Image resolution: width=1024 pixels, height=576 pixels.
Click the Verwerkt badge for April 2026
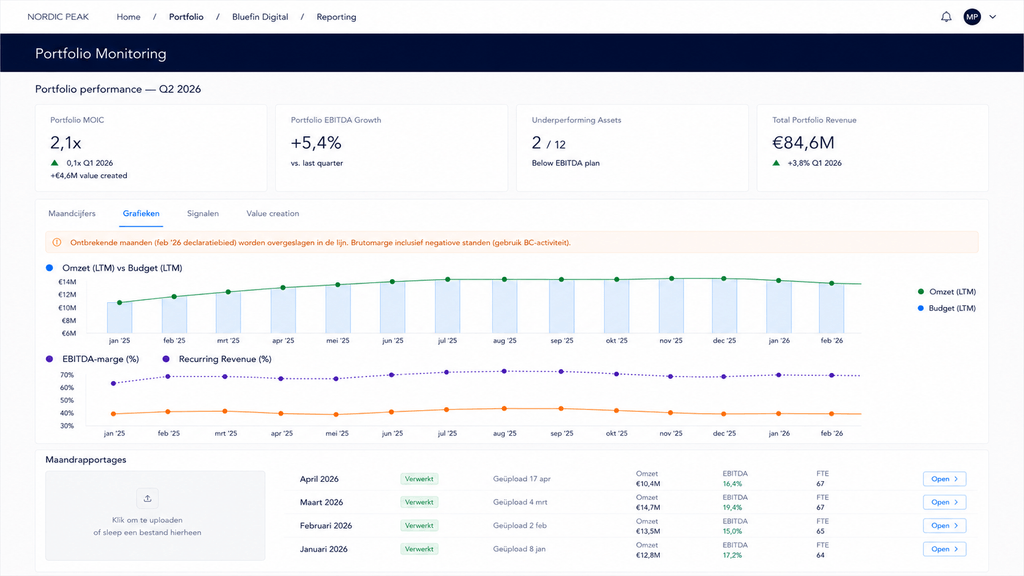click(419, 479)
